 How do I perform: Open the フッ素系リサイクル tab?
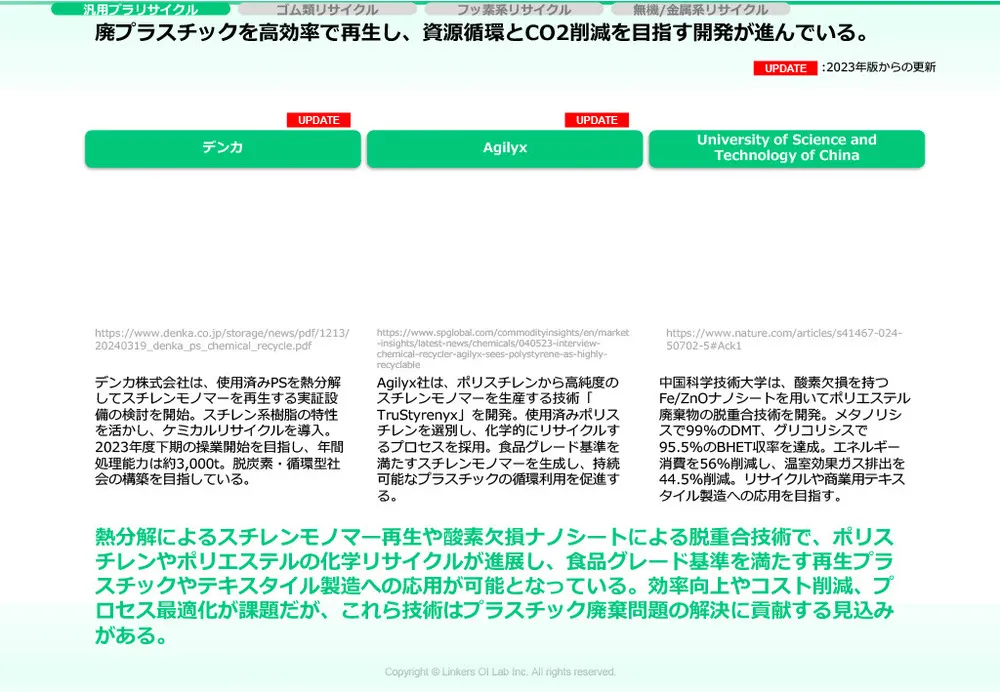pos(513,9)
